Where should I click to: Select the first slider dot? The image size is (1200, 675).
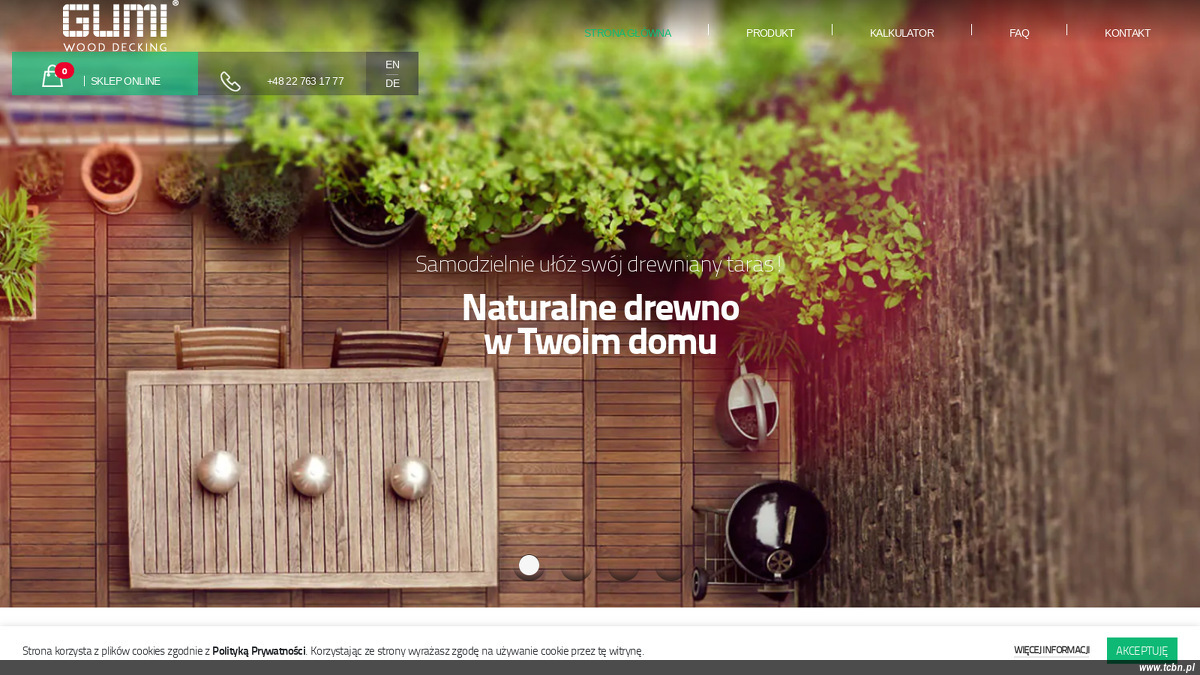(x=529, y=565)
